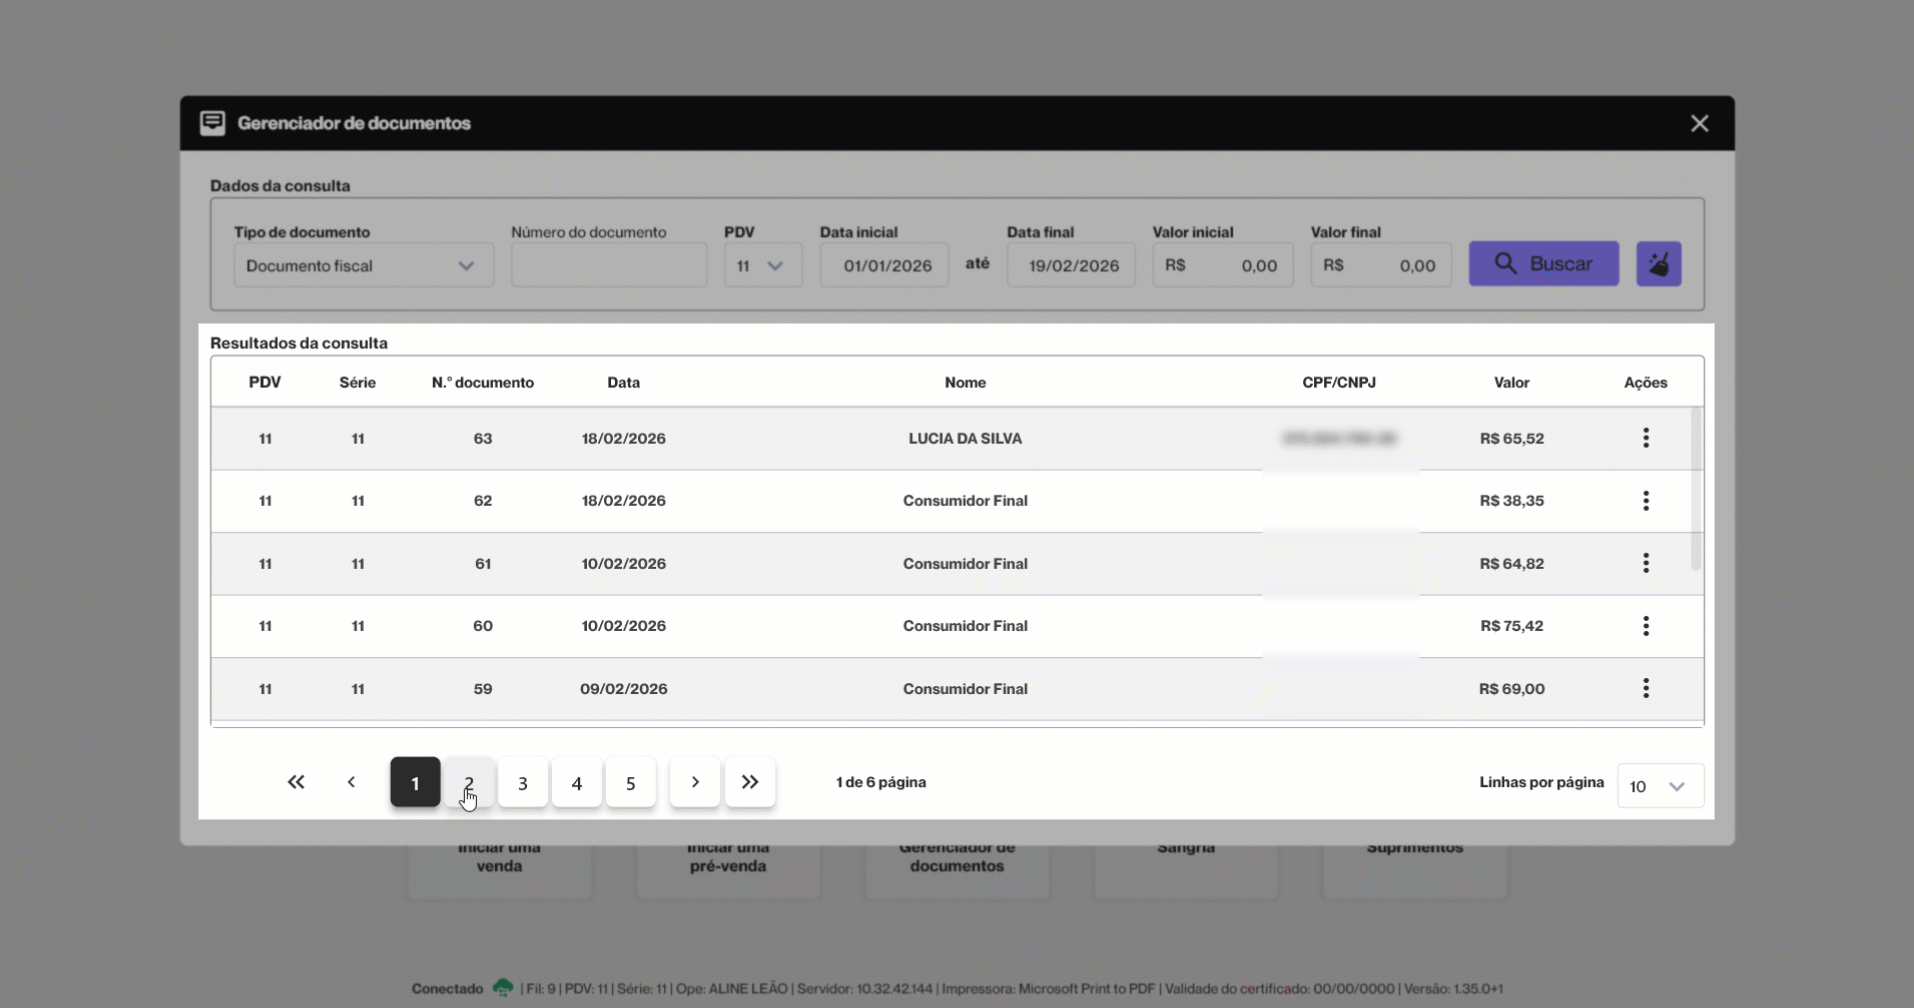The height and width of the screenshot is (1008, 1914).
Task: Close the Gerenciador de documentos dialog
Action: point(1699,123)
